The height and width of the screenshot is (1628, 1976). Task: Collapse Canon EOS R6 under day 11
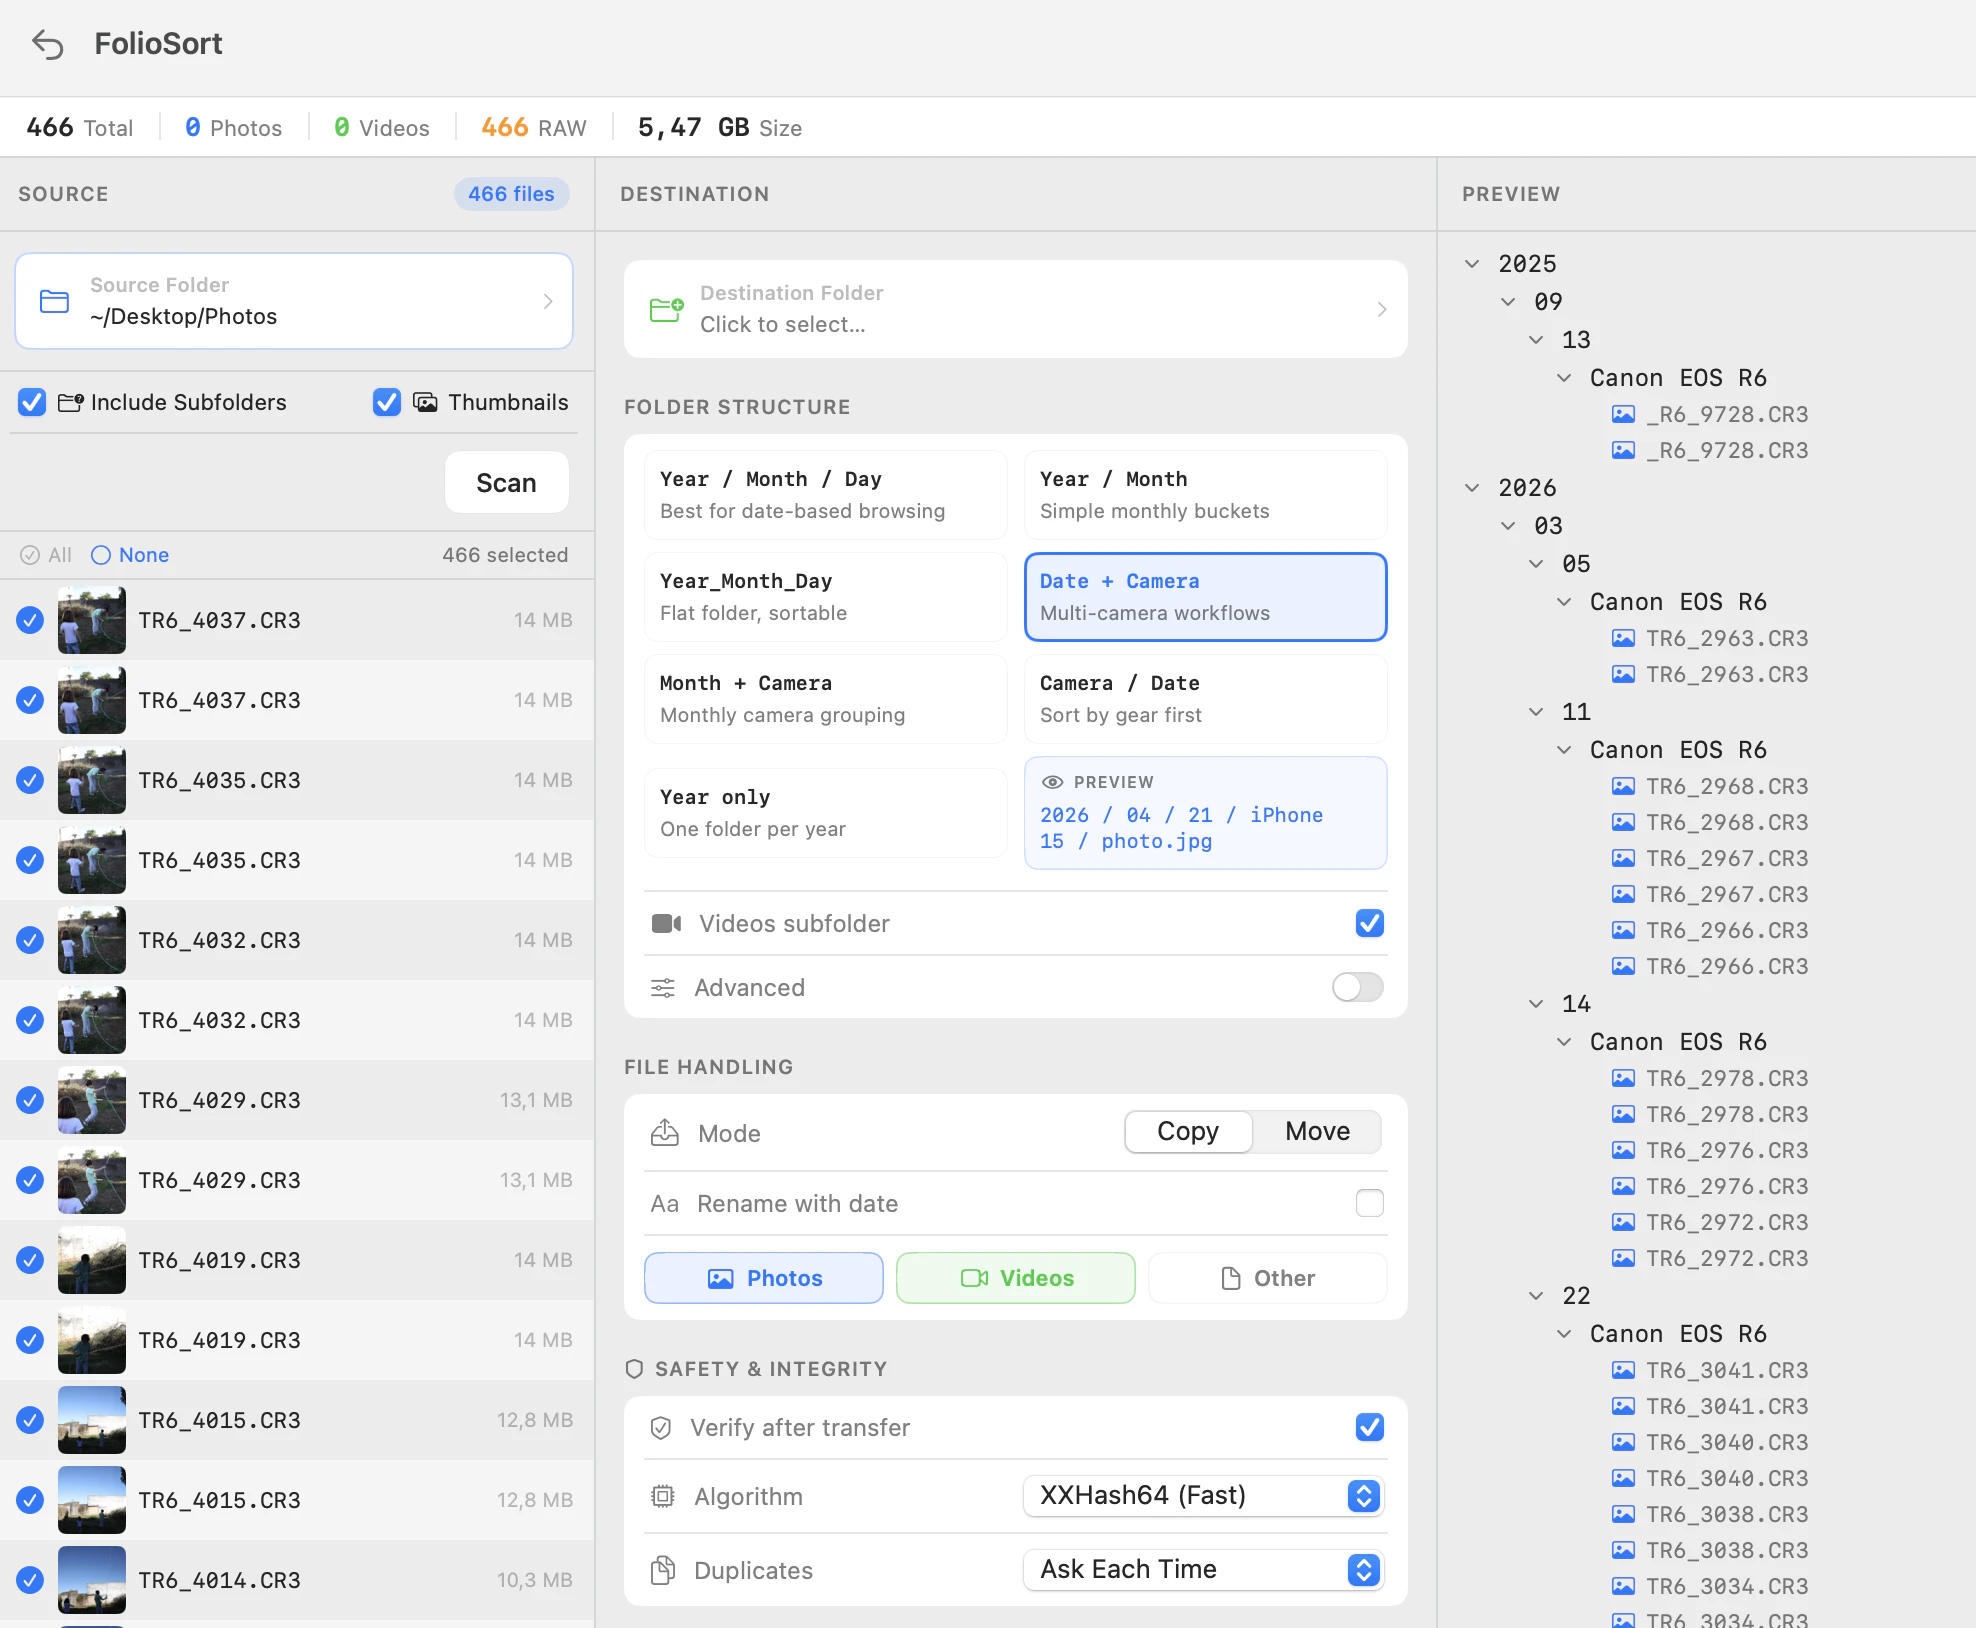pyautogui.click(x=1564, y=750)
